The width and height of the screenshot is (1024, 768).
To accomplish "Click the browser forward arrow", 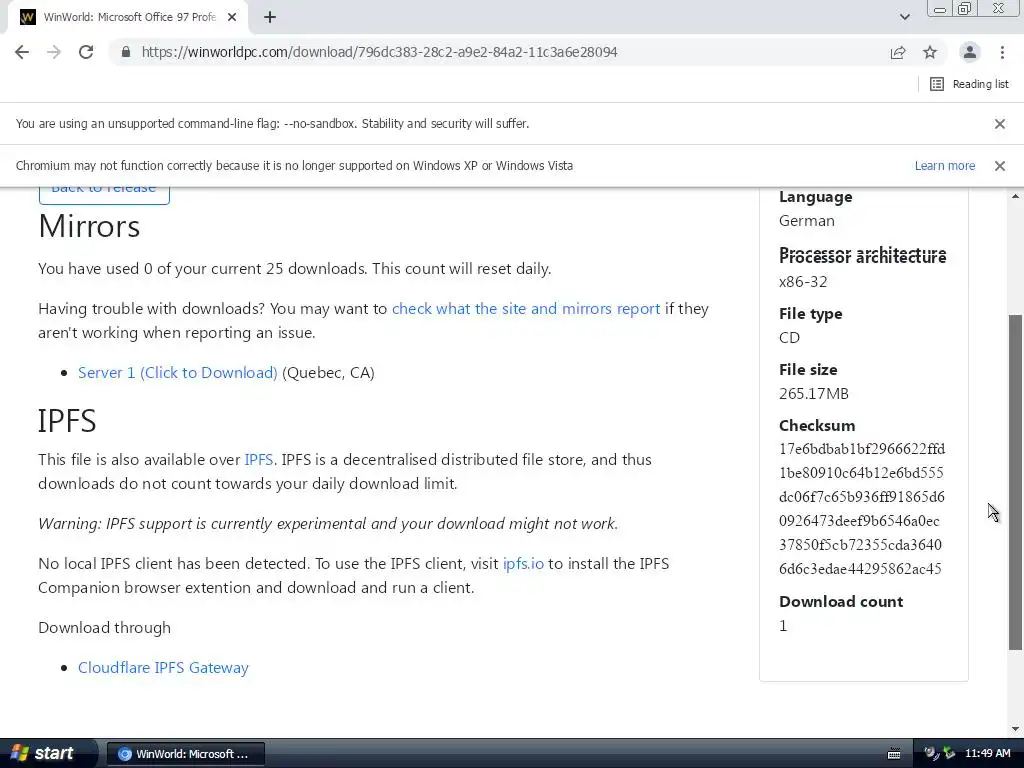I will pos(54,52).
